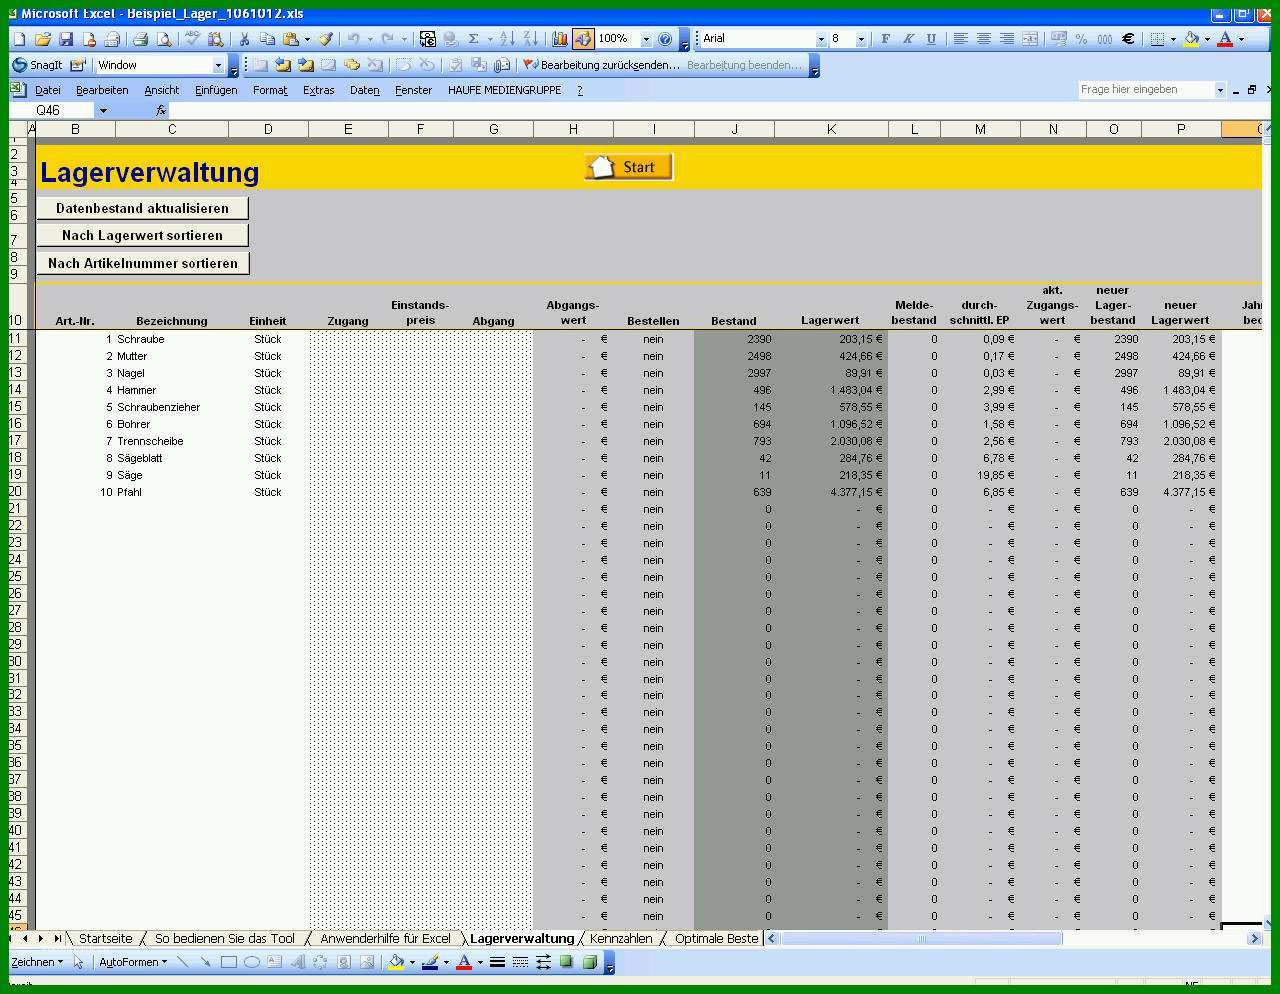Toggle Bold (F) formatting

[885, 39]
